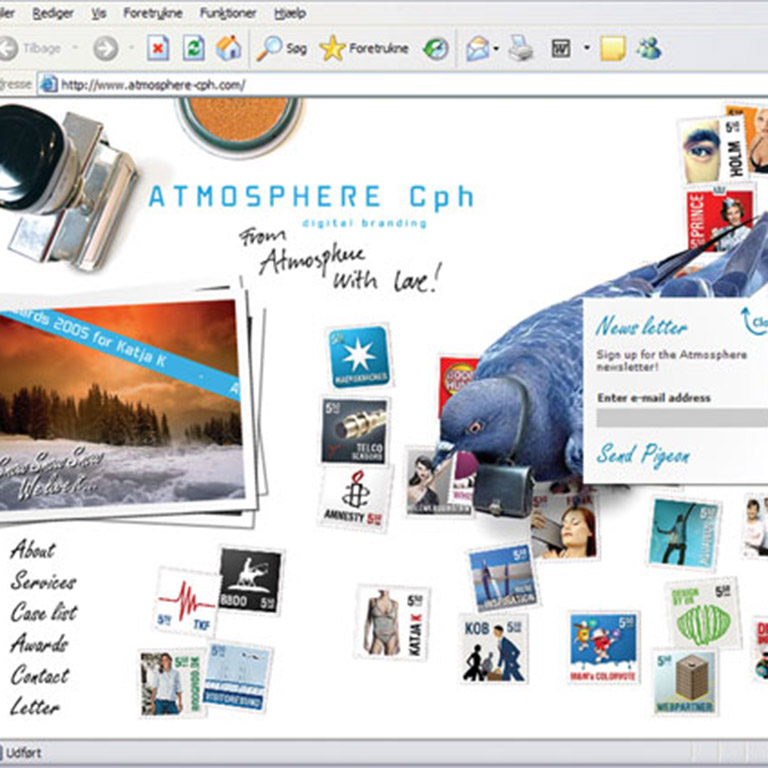Open the yellow note icon in the toolbar
Image resolution: width=768 pixels, height=768 pixels.
(612, 47)
